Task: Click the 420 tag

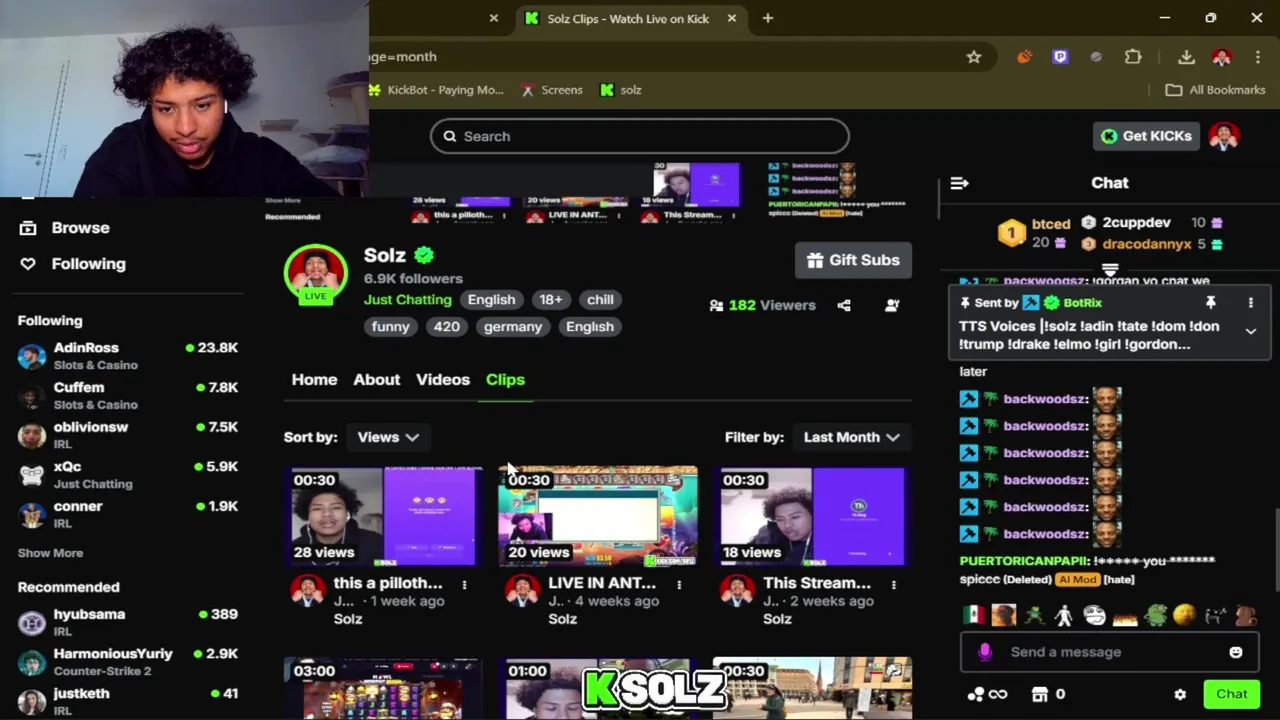Action: [446, 327]
